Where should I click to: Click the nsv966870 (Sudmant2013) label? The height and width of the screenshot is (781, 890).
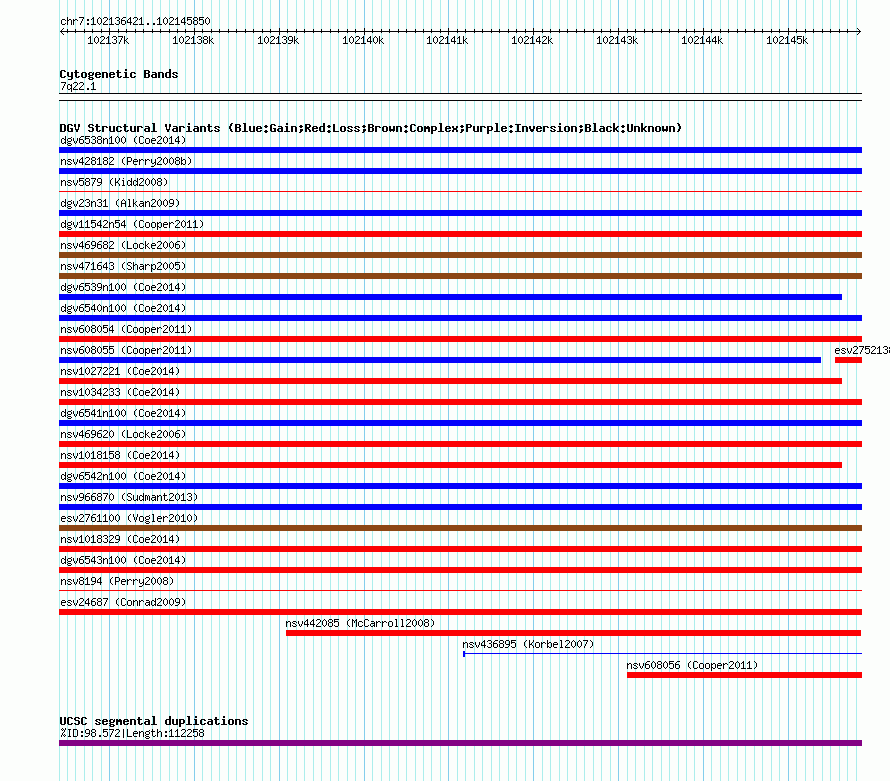coord(129,497)
